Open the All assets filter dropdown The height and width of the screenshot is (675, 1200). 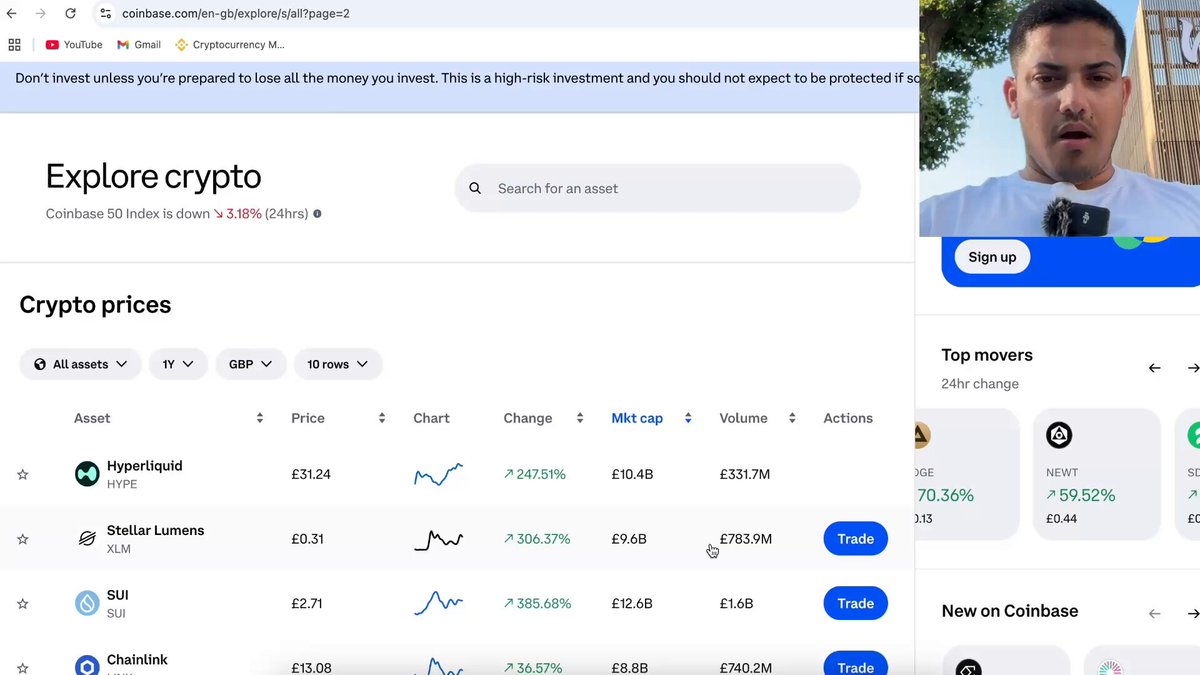coord(80,364)
